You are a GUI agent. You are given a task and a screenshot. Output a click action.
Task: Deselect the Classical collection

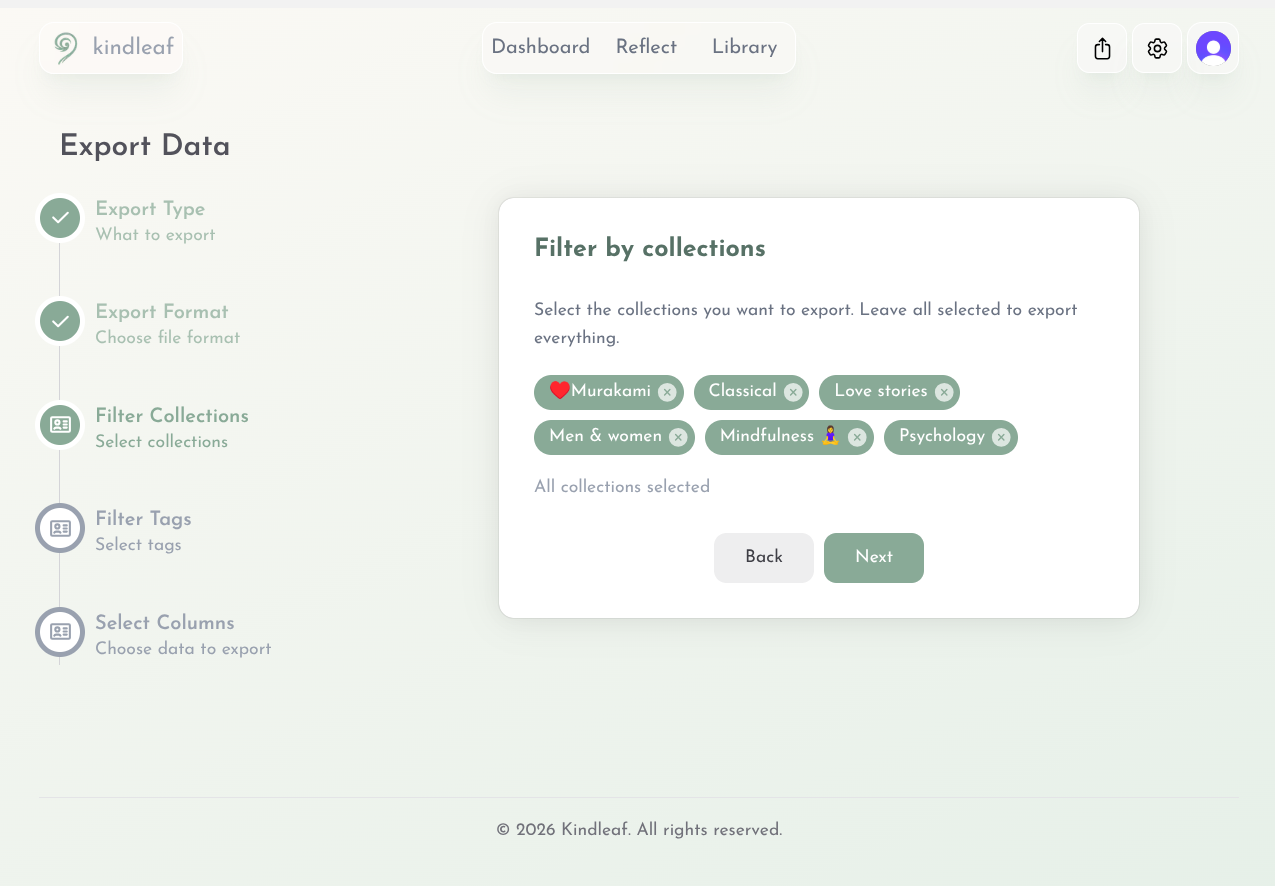pos(793,392)
